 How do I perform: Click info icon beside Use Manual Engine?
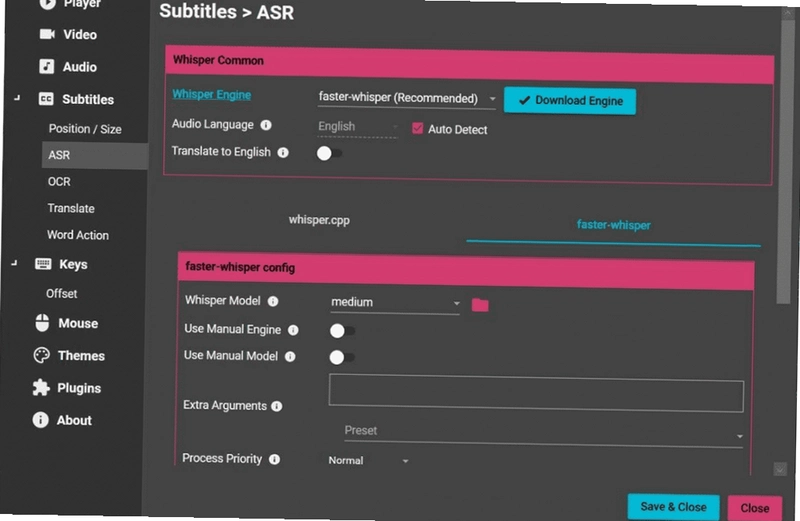293,330
